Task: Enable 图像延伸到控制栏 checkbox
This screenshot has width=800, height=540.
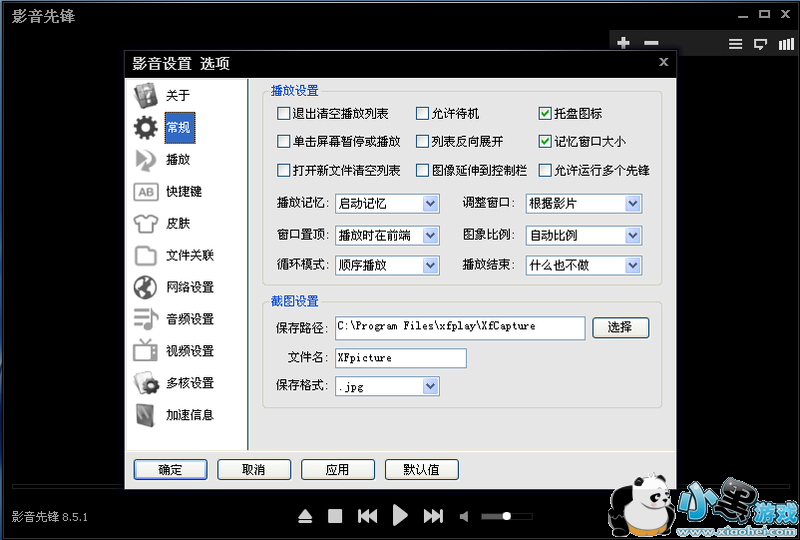Action: tap(422, 170)
